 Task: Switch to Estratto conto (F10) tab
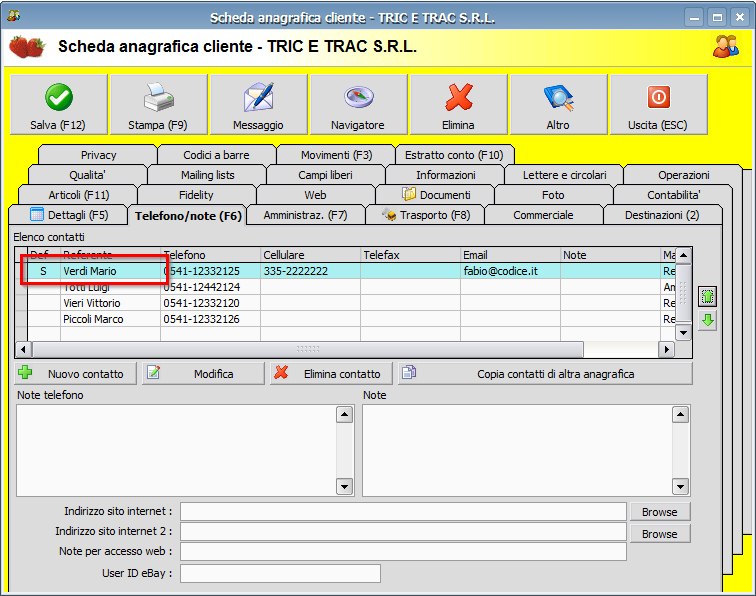(x=454, y=155)
